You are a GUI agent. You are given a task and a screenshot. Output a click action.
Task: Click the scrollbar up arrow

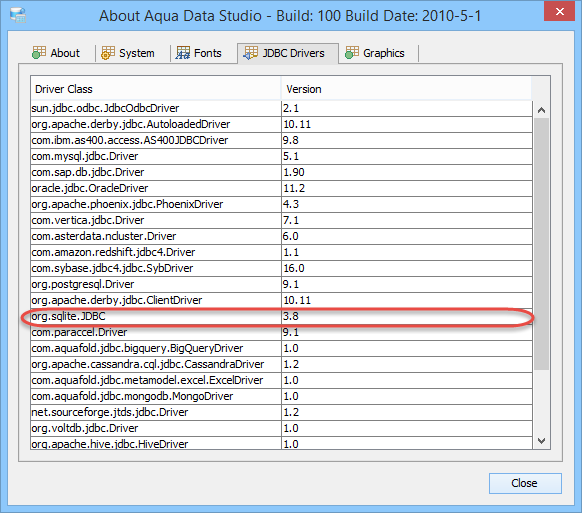[542, 110]
